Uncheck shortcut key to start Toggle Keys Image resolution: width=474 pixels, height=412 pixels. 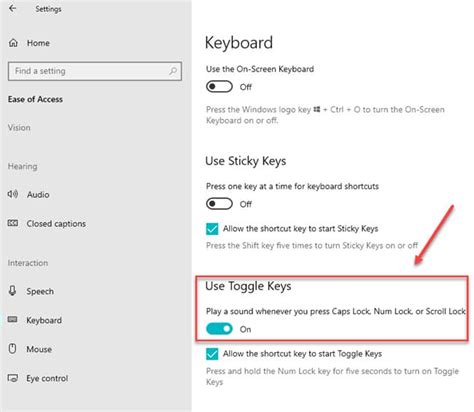[x=212, y=354]
